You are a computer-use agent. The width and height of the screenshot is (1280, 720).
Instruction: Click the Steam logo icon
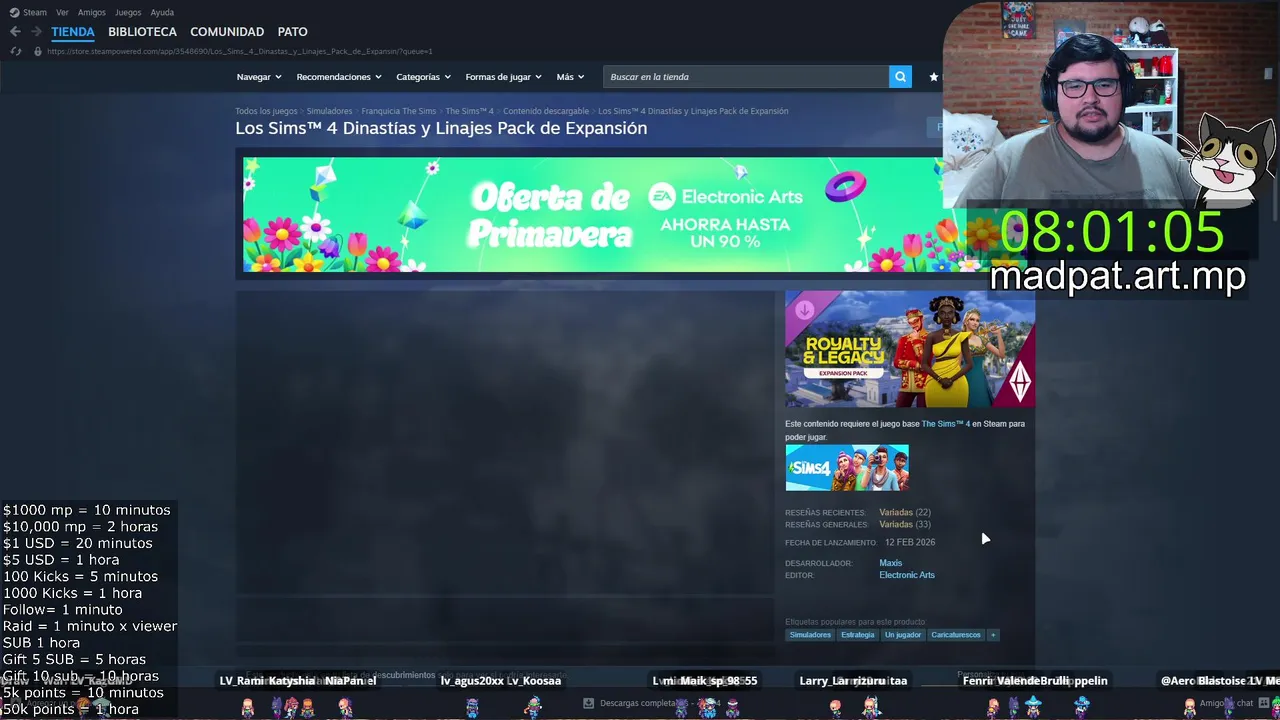click(14, 12)
